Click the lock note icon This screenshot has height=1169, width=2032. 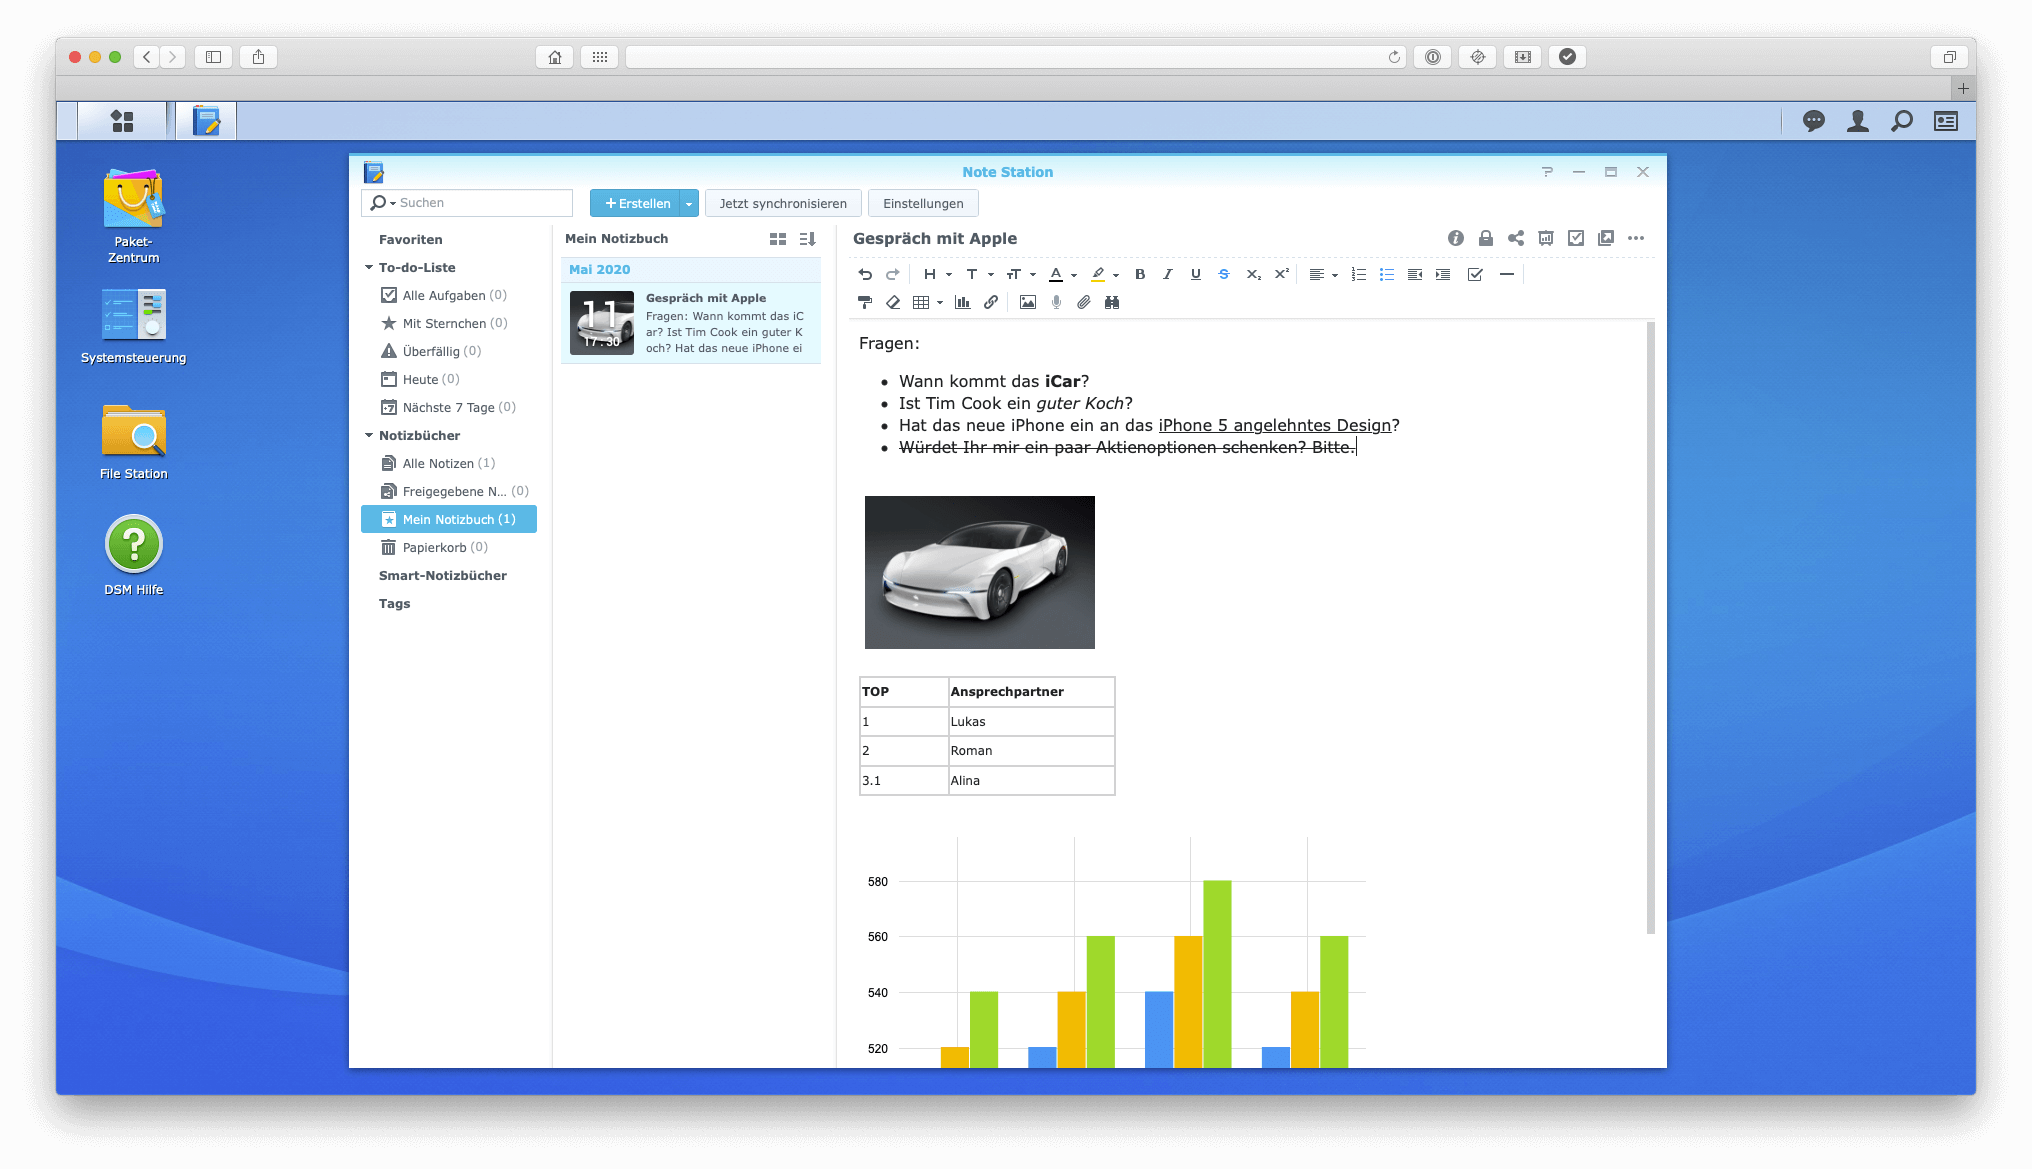click(x=1486, y=237)
